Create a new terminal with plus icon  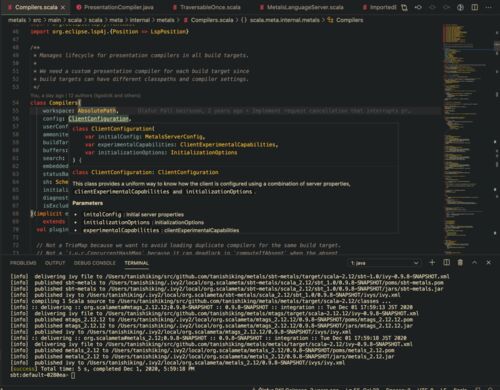pyautogui.click(x=432, y=263)
